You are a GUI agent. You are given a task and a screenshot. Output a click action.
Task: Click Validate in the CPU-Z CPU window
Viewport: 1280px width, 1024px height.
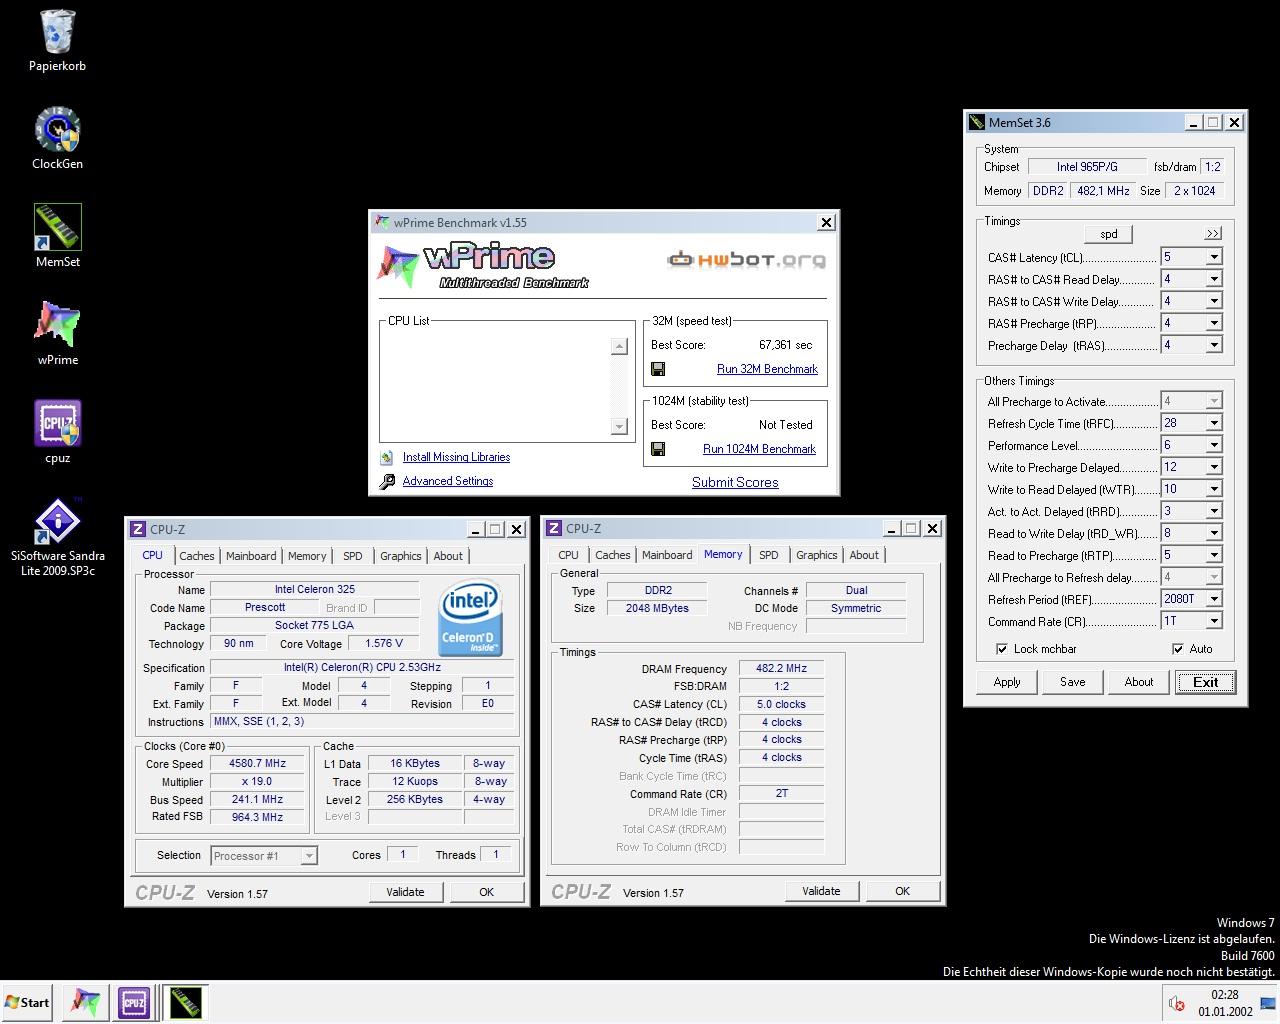pyautogui.click(x=405, y=892)
